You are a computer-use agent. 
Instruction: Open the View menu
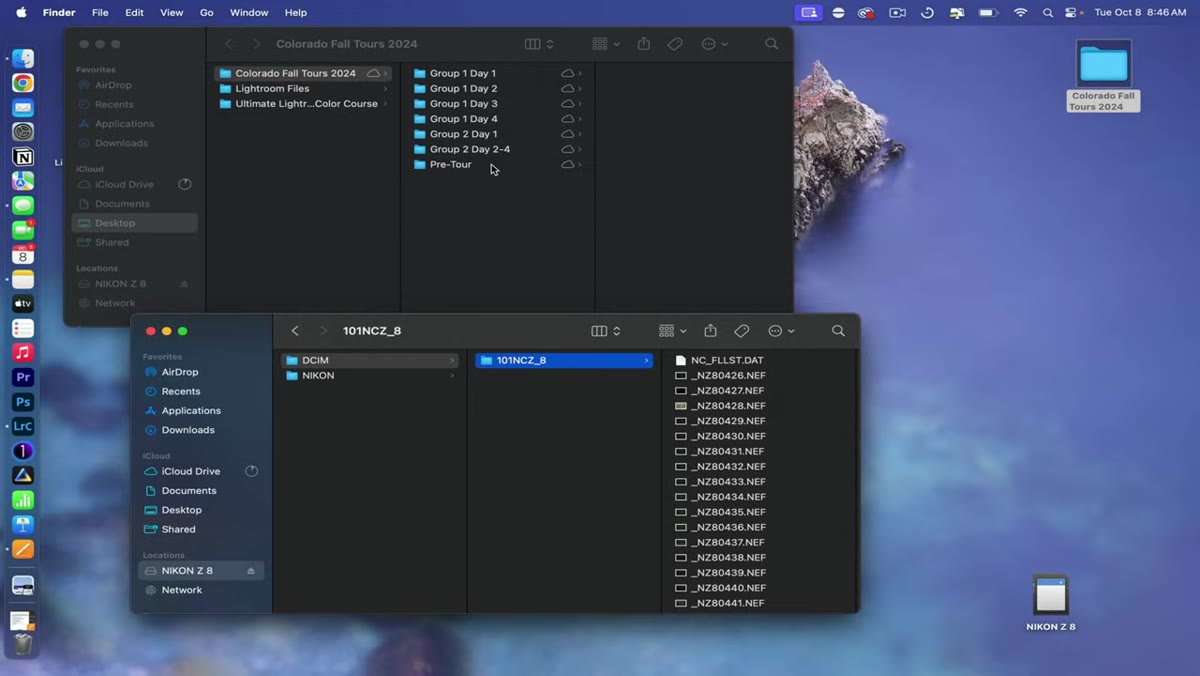(172, 13)
